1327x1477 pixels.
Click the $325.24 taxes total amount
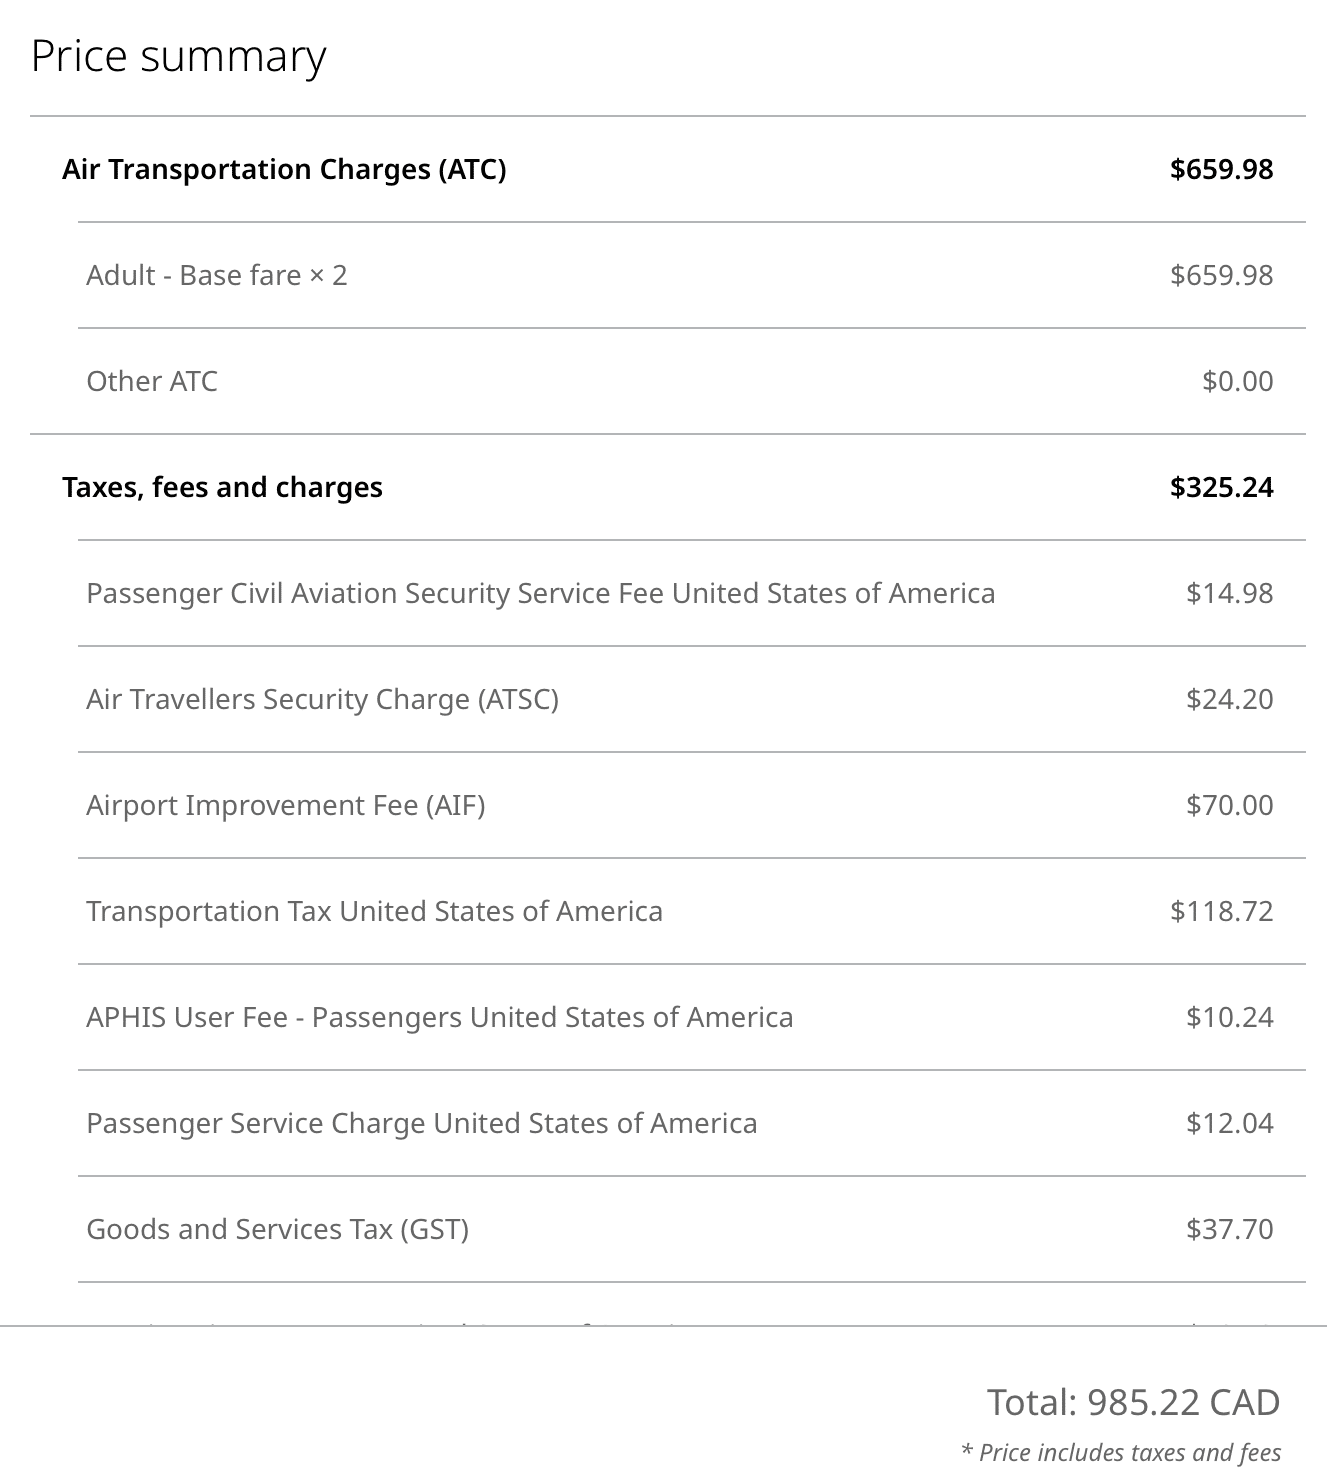pos(1221,487)
